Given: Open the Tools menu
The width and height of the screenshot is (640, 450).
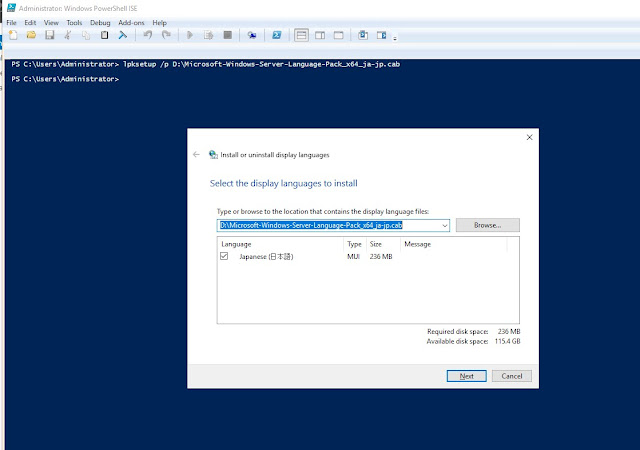Looking at the screenshot, I should 74,23.
